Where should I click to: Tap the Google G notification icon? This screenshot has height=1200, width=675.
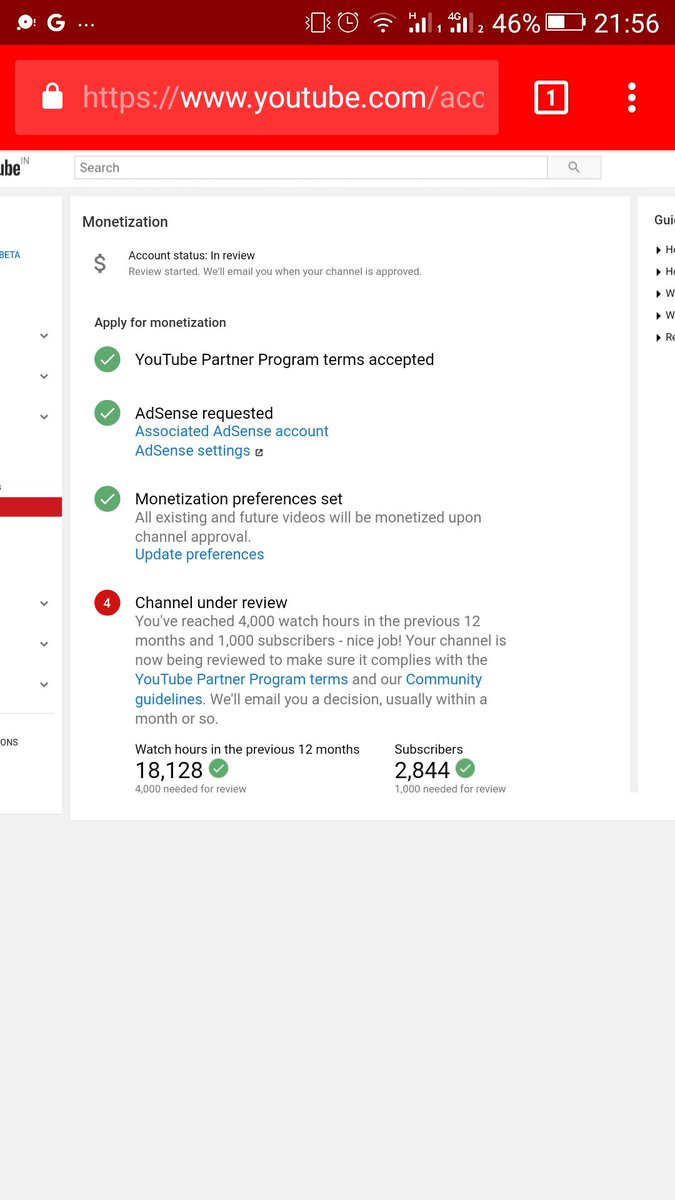pos(56,22)
